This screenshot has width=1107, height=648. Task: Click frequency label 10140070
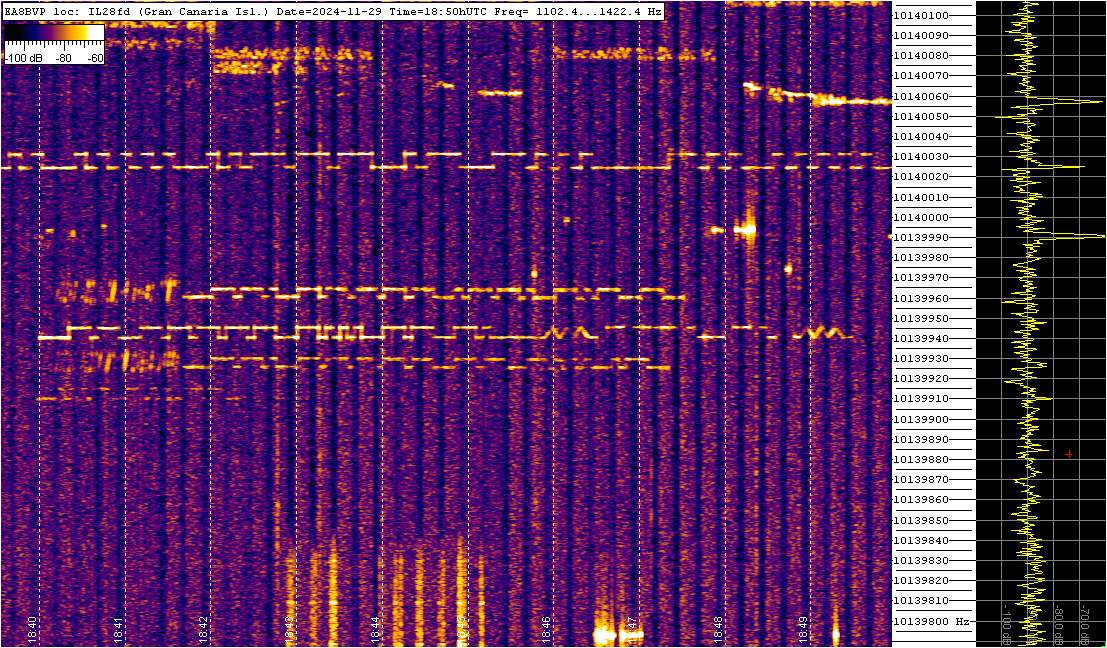(x=921, y=76)
